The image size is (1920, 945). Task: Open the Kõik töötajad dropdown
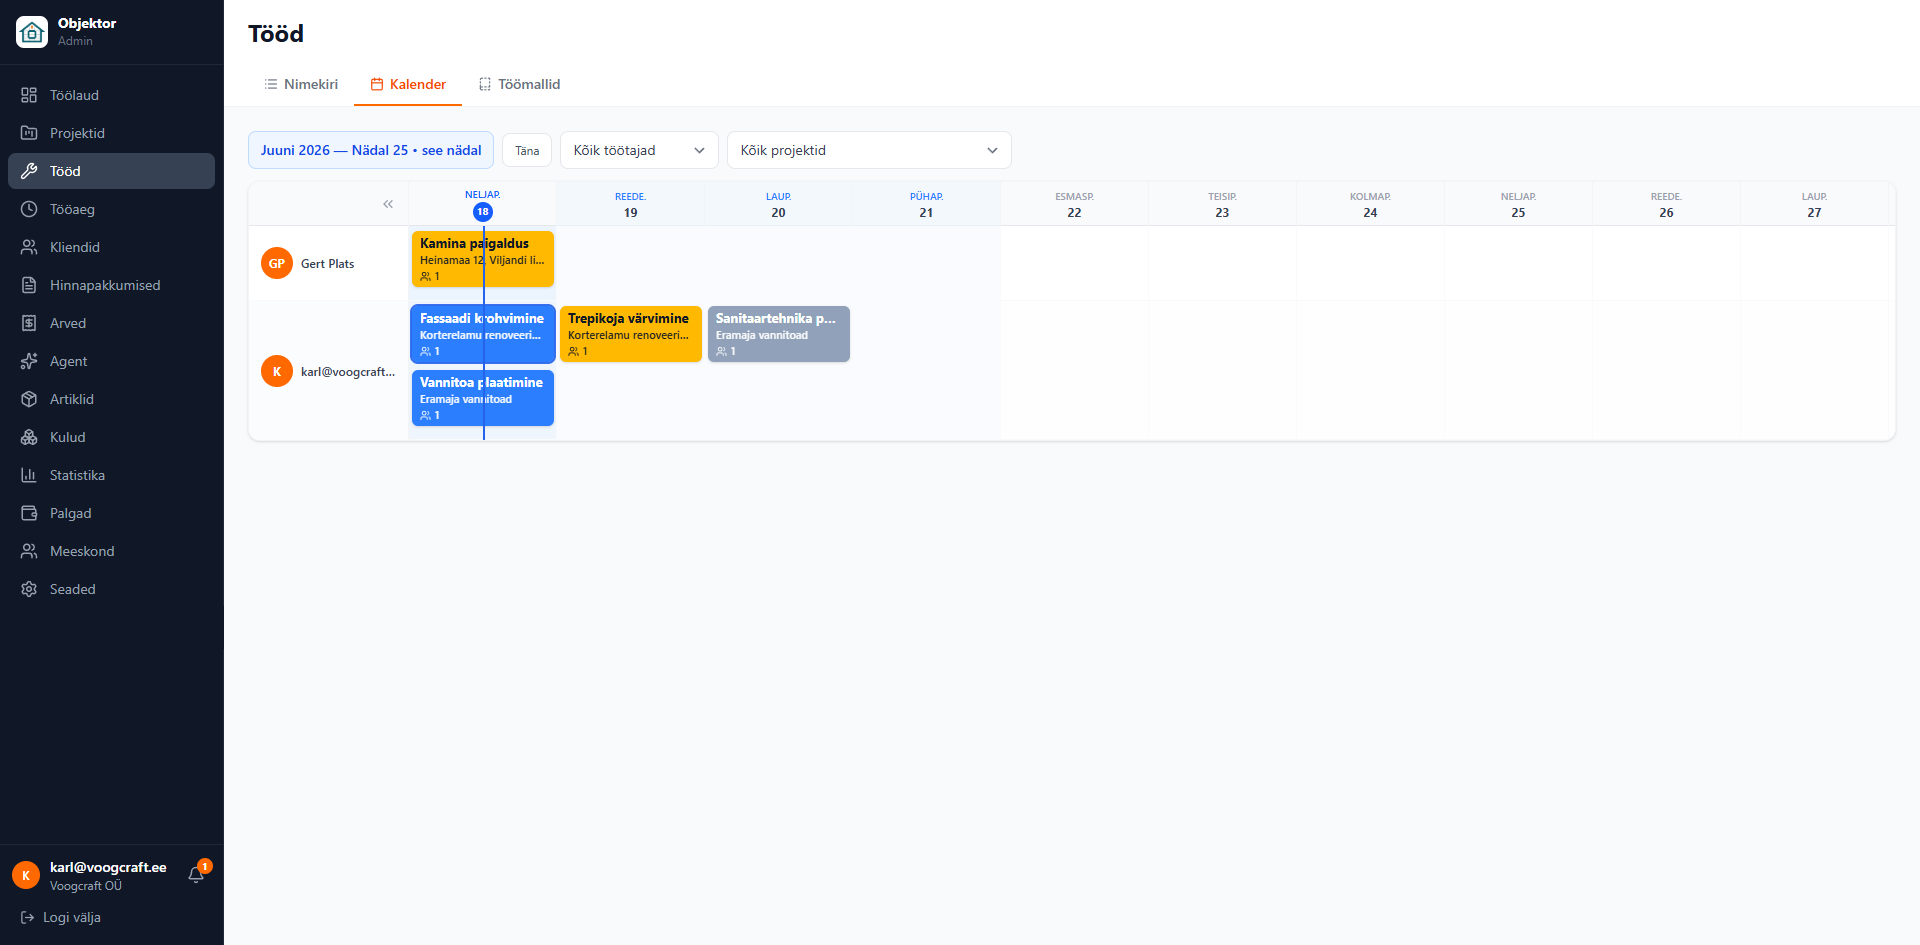pyautogui.click(x=639, y=150)
